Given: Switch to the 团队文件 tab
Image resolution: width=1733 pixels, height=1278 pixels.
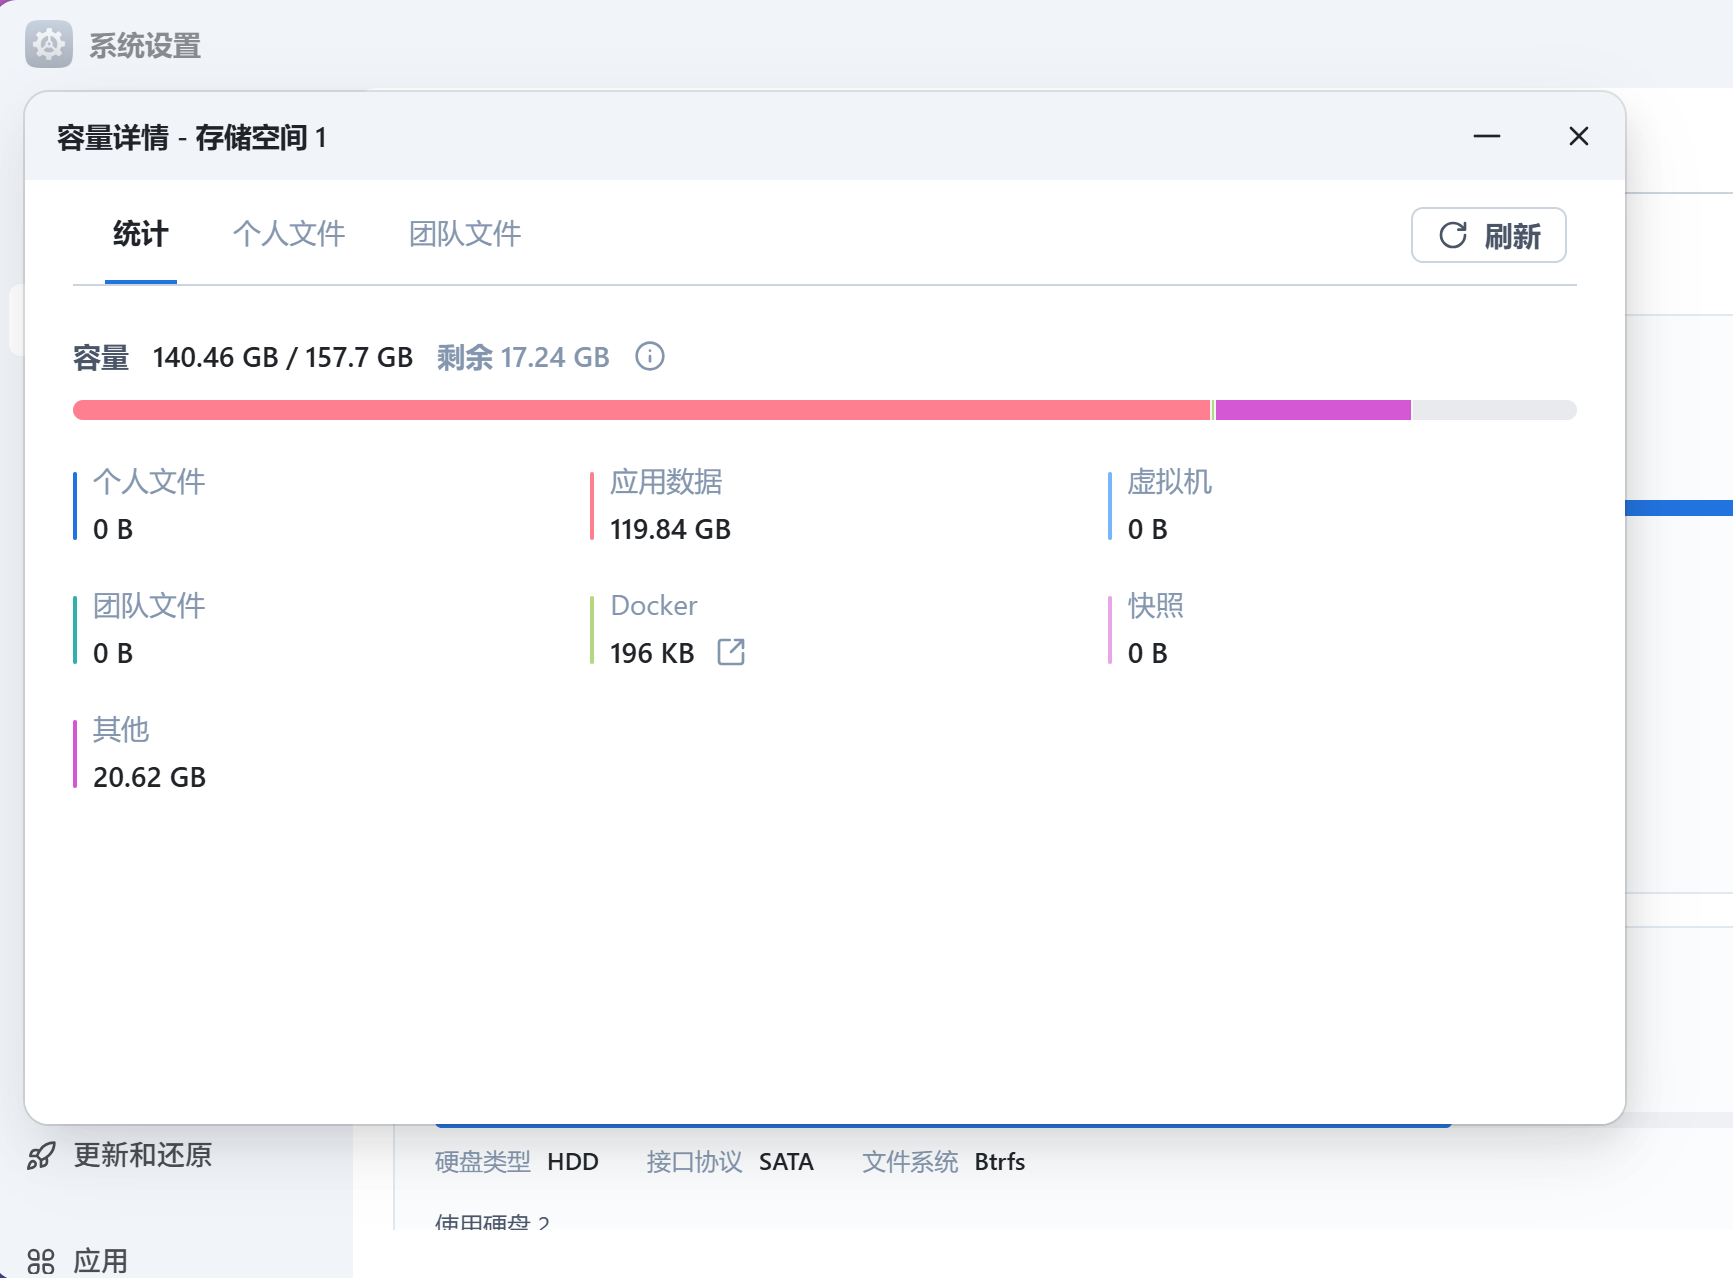Looking at the screenshot, I should [x=464, y=234].
